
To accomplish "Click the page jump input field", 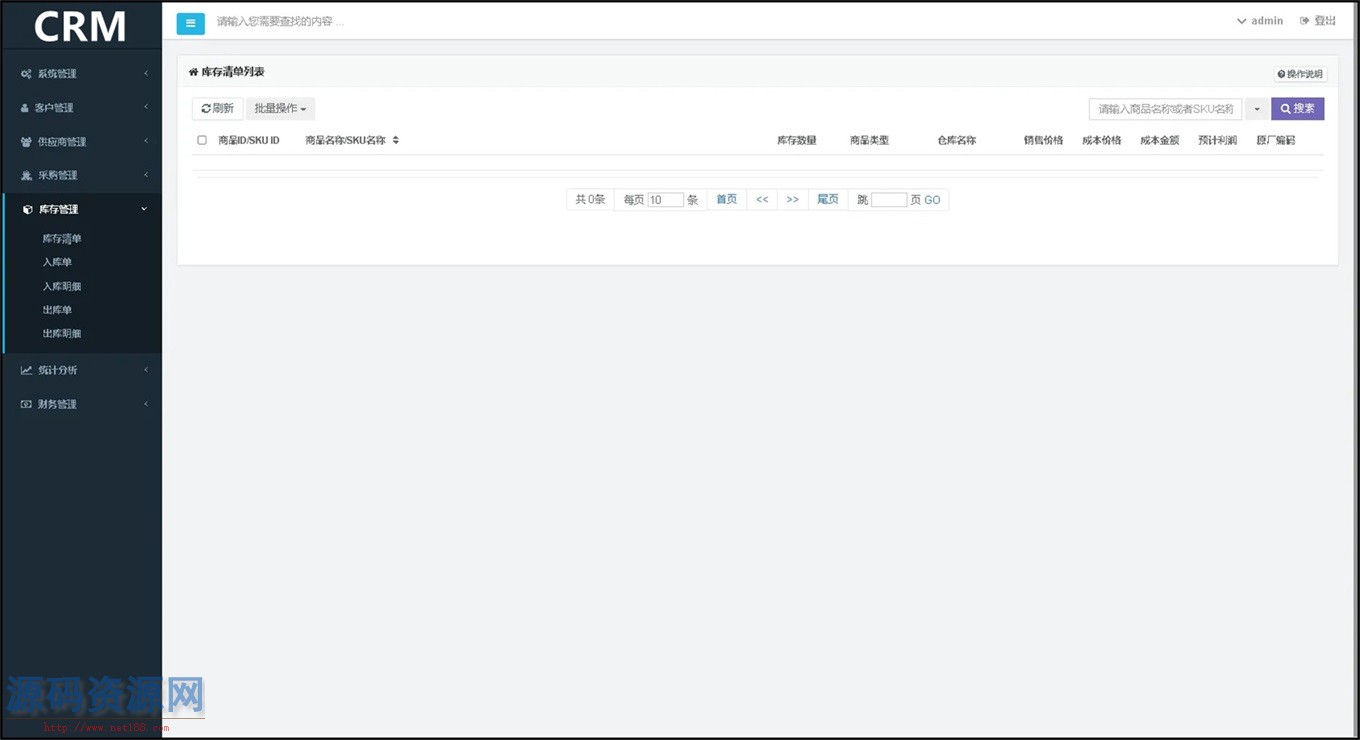I will click(x=889, y=199).
